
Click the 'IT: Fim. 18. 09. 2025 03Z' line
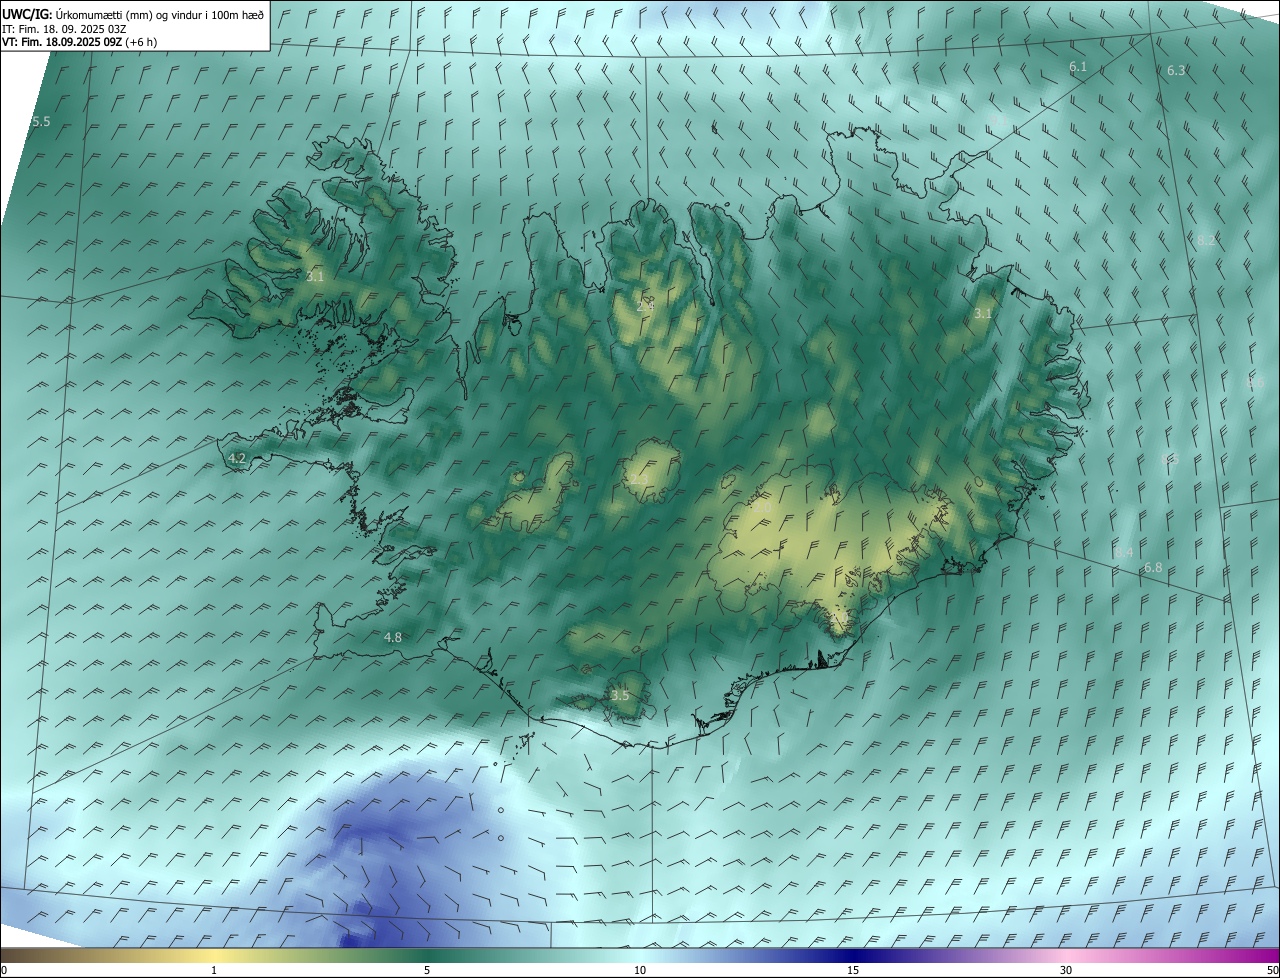click(x=64, y=29)
